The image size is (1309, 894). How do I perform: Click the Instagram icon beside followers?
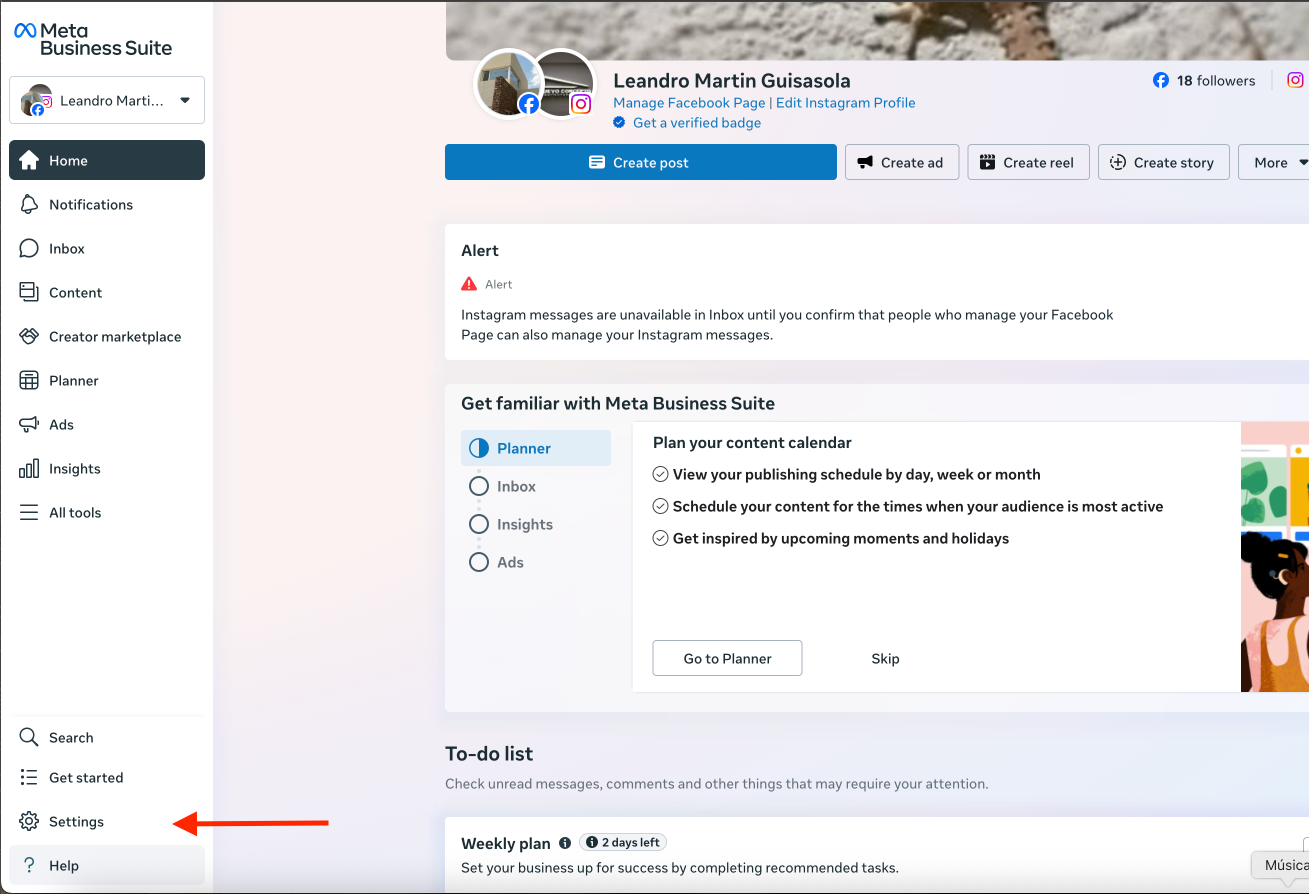click(1295, 80)
